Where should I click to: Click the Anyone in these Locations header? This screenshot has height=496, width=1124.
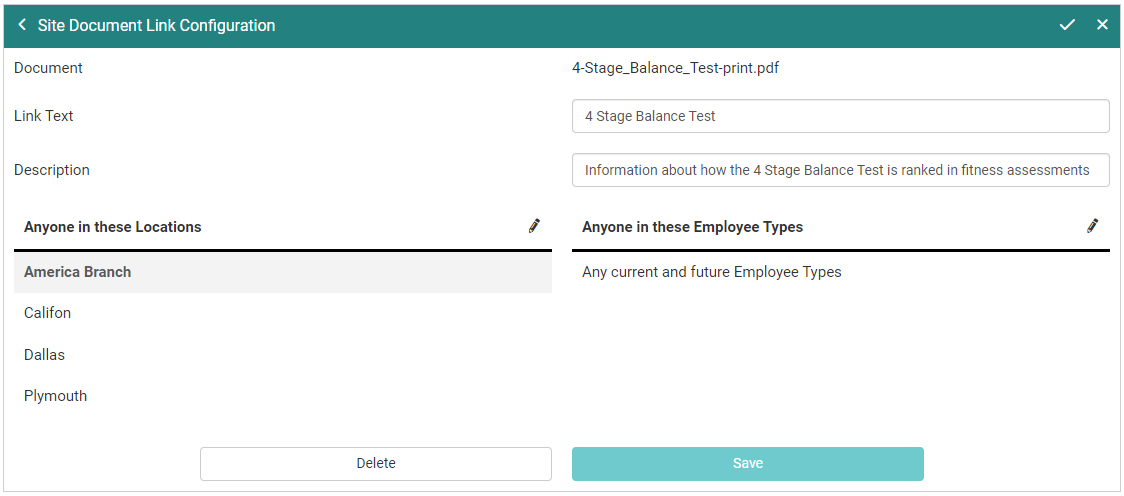[x=113, y=227]
